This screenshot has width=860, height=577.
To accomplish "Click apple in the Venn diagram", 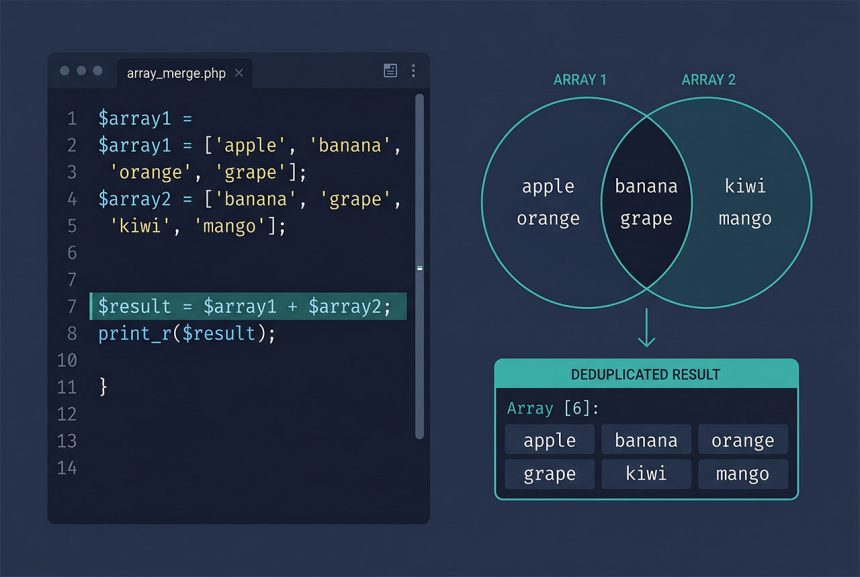I will pyautogui.click(x=548, y=186).
